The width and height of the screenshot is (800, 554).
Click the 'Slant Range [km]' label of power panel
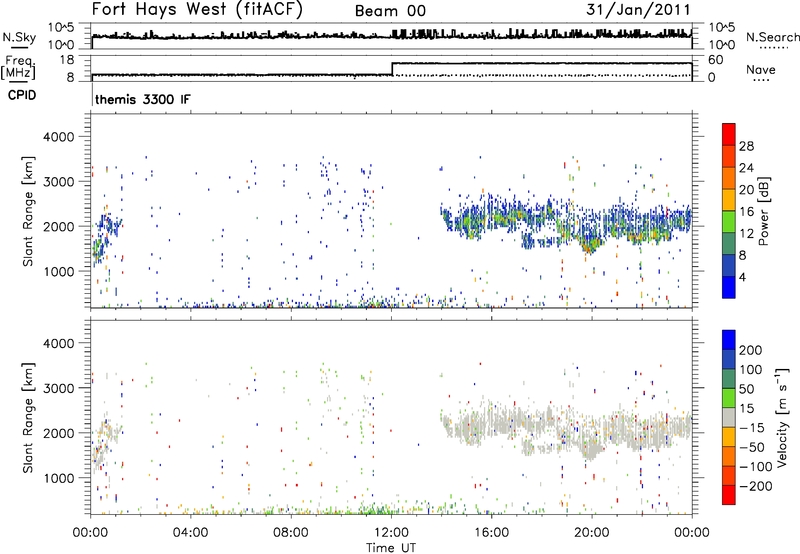(28, 211)
